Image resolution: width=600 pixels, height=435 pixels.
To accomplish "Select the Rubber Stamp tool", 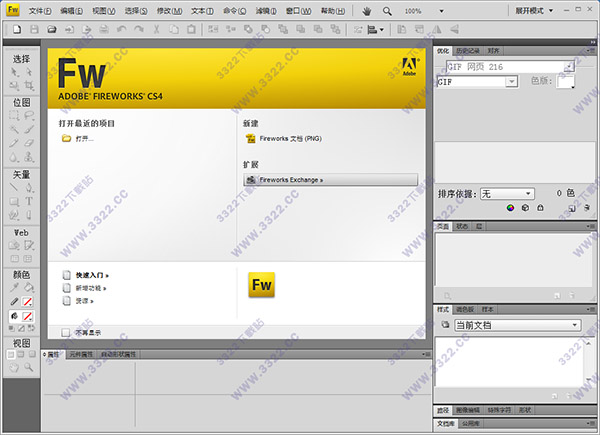I will [29, 157].
